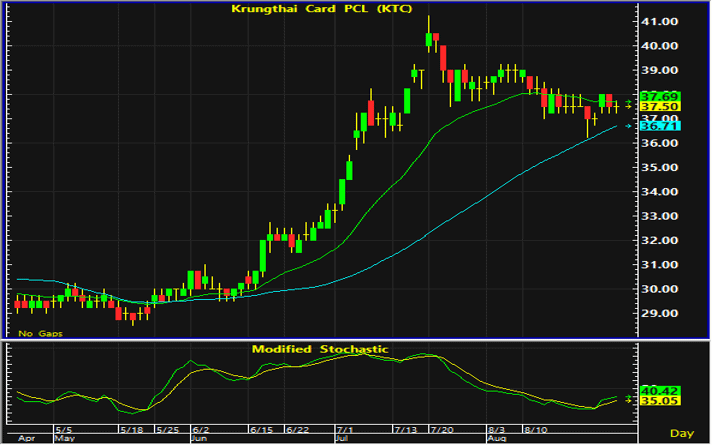The height and width of the screenshot is (445, 712).
Task: Click the 6/22 date axis marker
Action: pyautogui.click(x=298, y=430)
